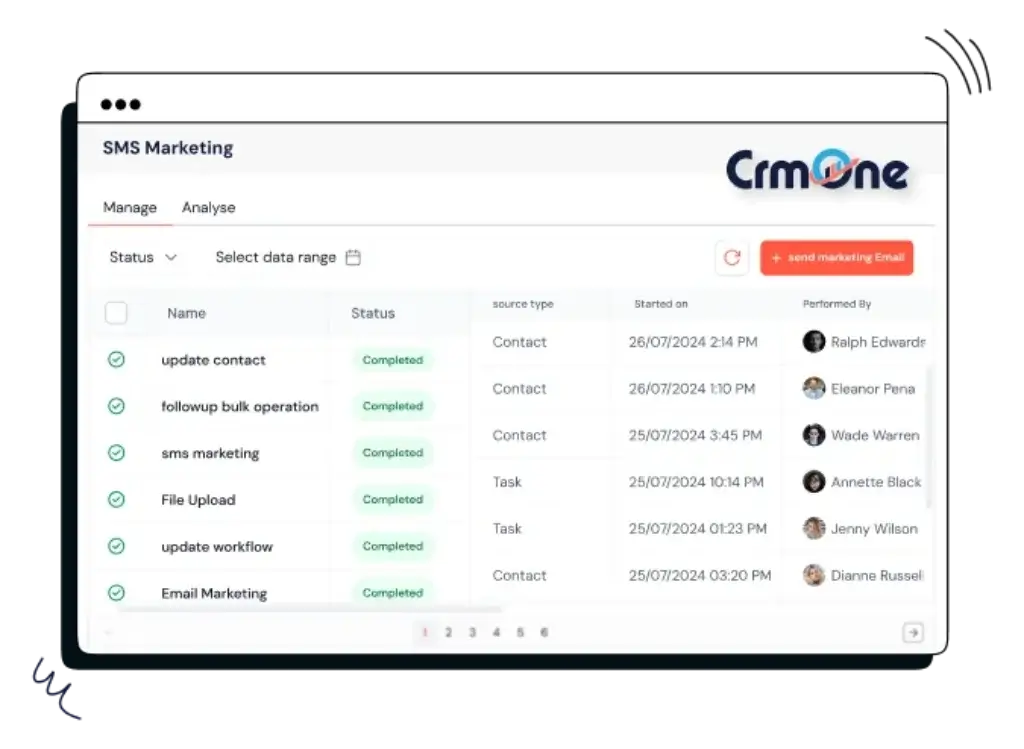Click the name Ralph Edwards

(878, 342)
